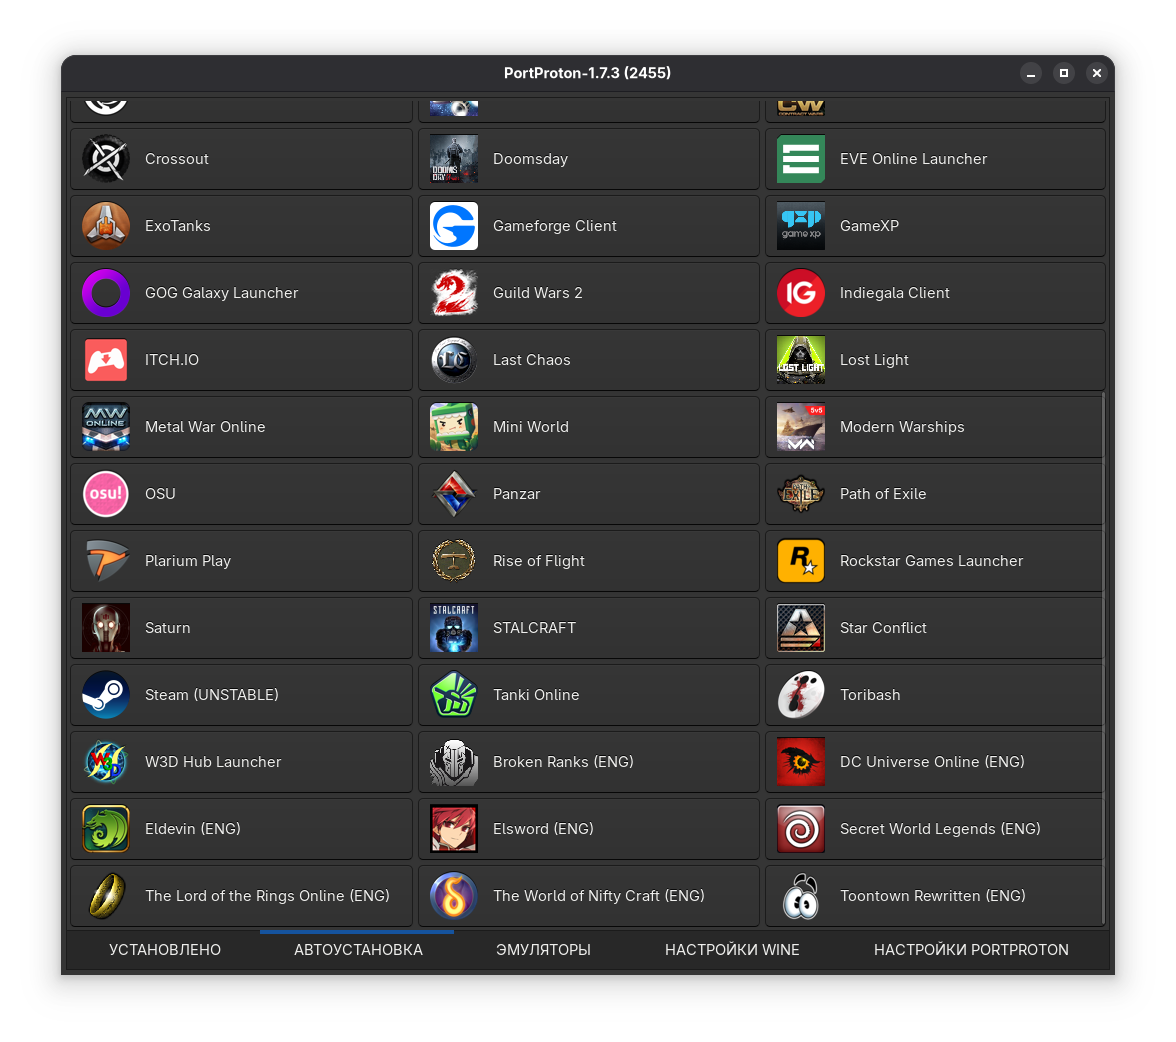The width and height of the screenshot is (1176, 1042).
Task: Click the EVE Online Launcher green icon
Action: pyautogui.click(x=800, y=159)
